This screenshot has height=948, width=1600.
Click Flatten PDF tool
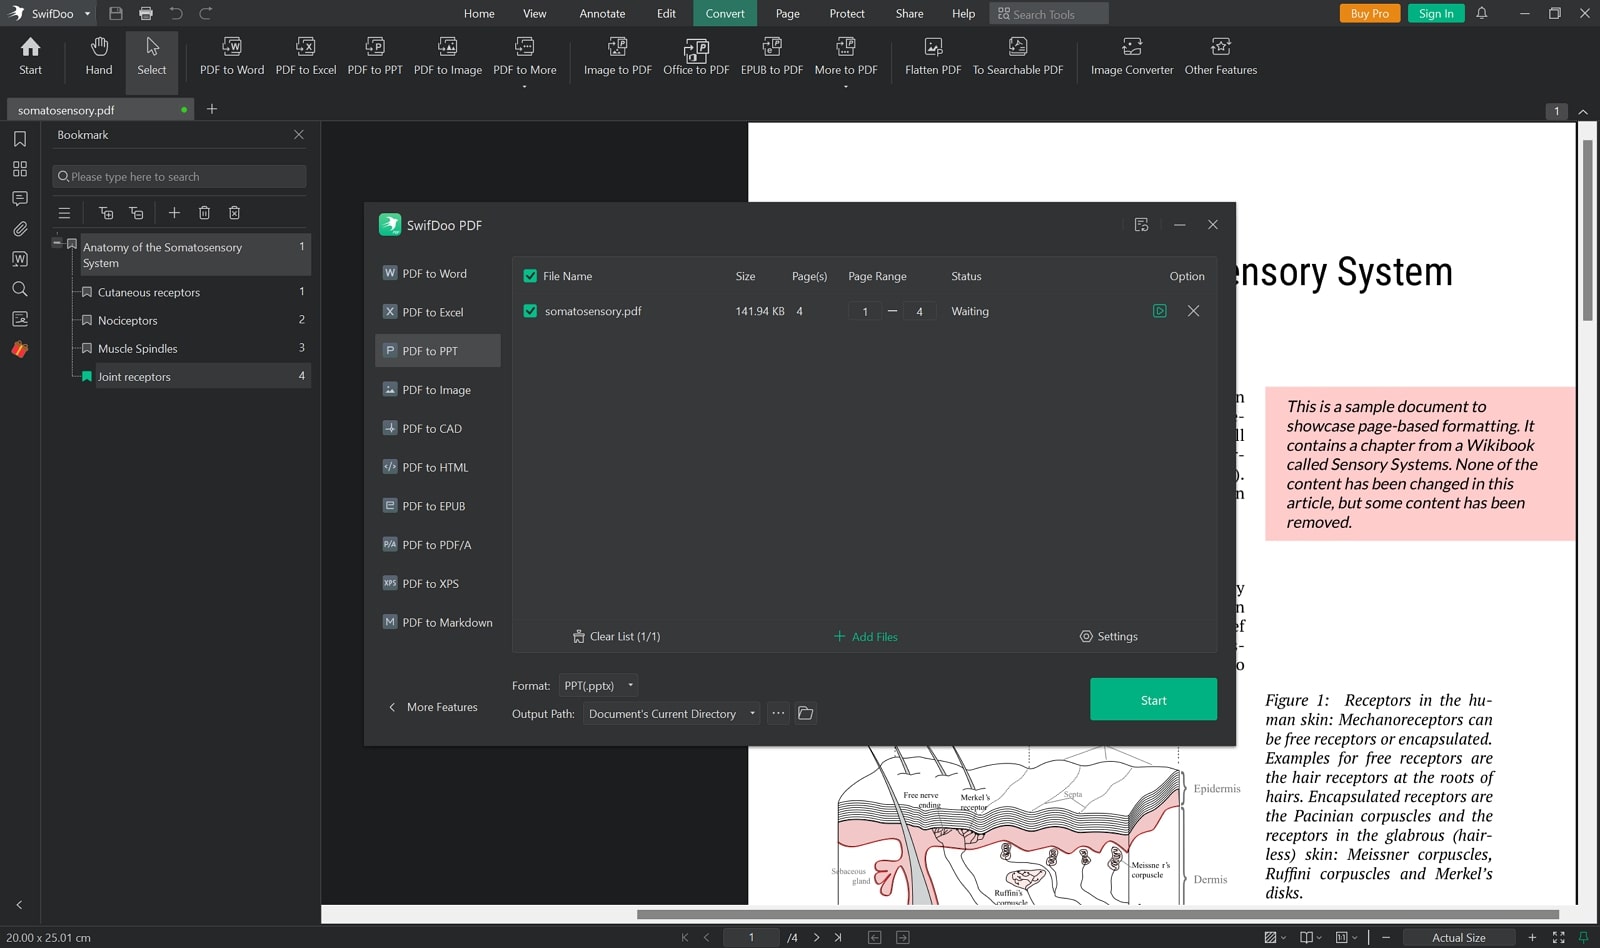coord(933,57)
